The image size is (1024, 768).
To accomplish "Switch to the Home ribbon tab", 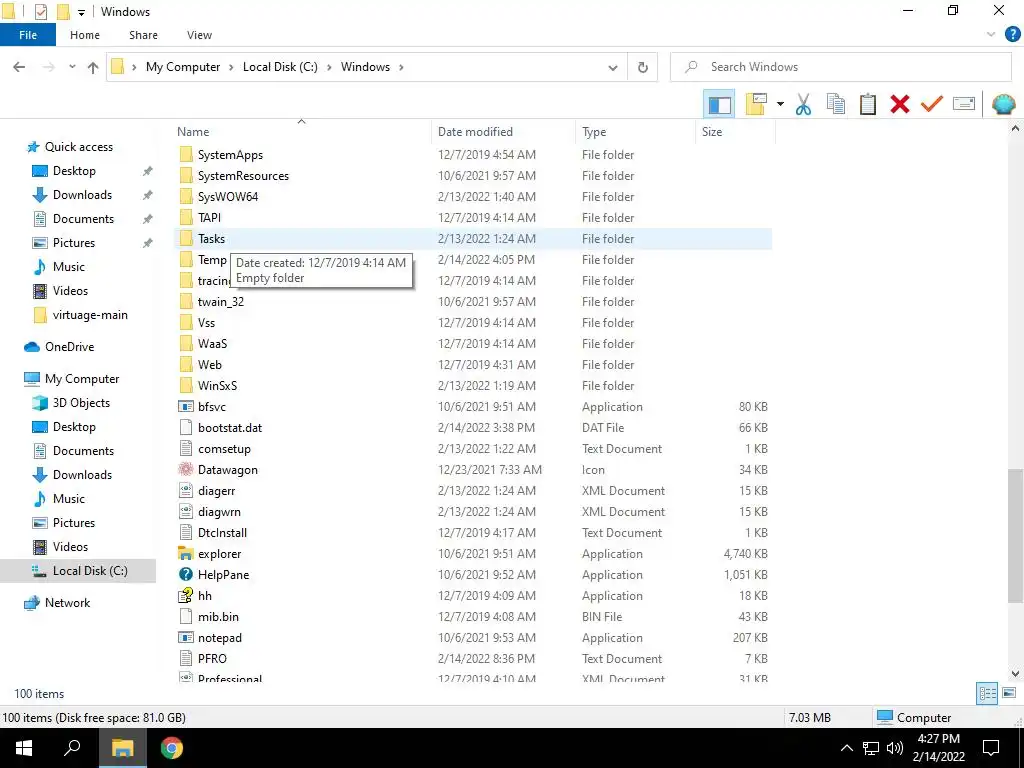I will coord(85,35).
